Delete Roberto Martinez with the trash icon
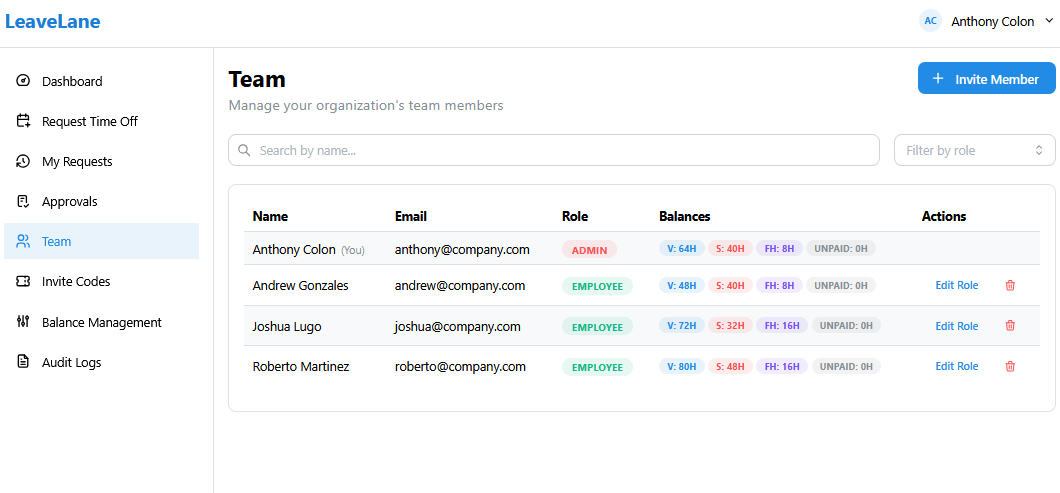This screenshot has height=493, width=1060. coord(1010,367)
